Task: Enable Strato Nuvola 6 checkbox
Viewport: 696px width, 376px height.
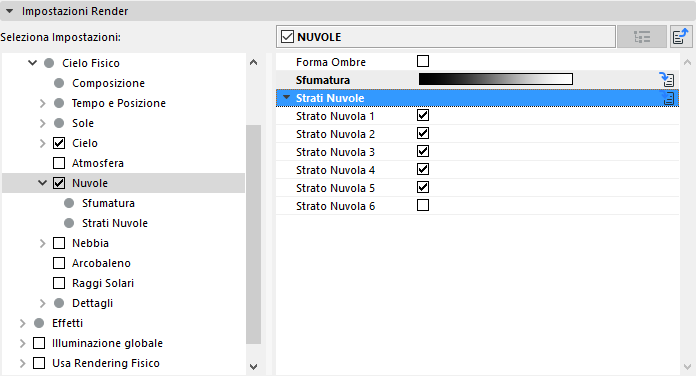Action: (x=423, y=205)
